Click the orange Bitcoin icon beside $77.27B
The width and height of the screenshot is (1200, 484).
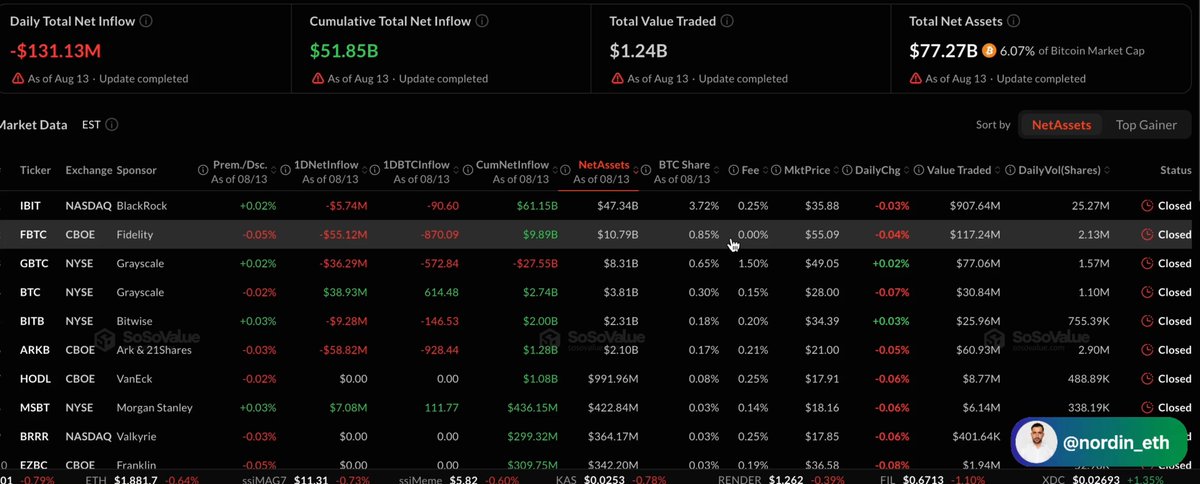coord(990,50)
